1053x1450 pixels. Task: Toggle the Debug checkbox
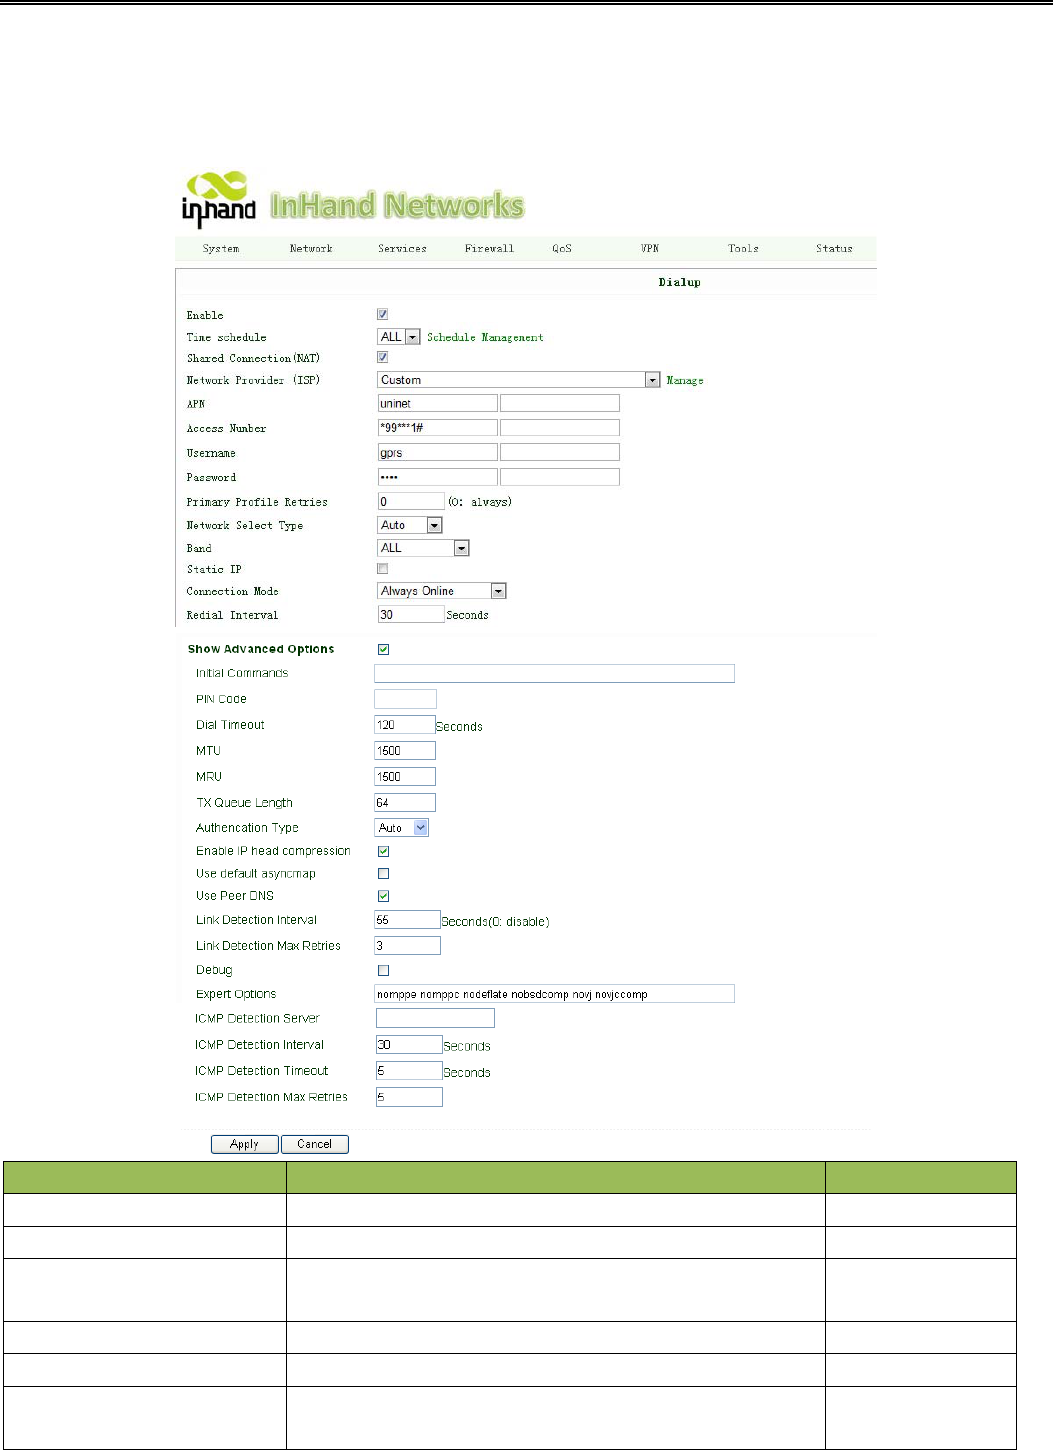point(383,971)
